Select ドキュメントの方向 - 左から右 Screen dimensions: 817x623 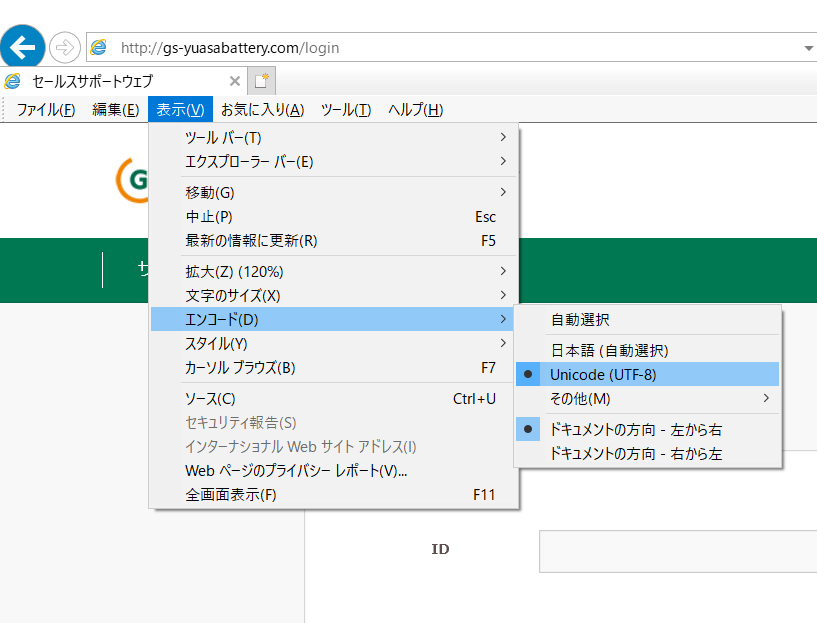click(648, 430)
